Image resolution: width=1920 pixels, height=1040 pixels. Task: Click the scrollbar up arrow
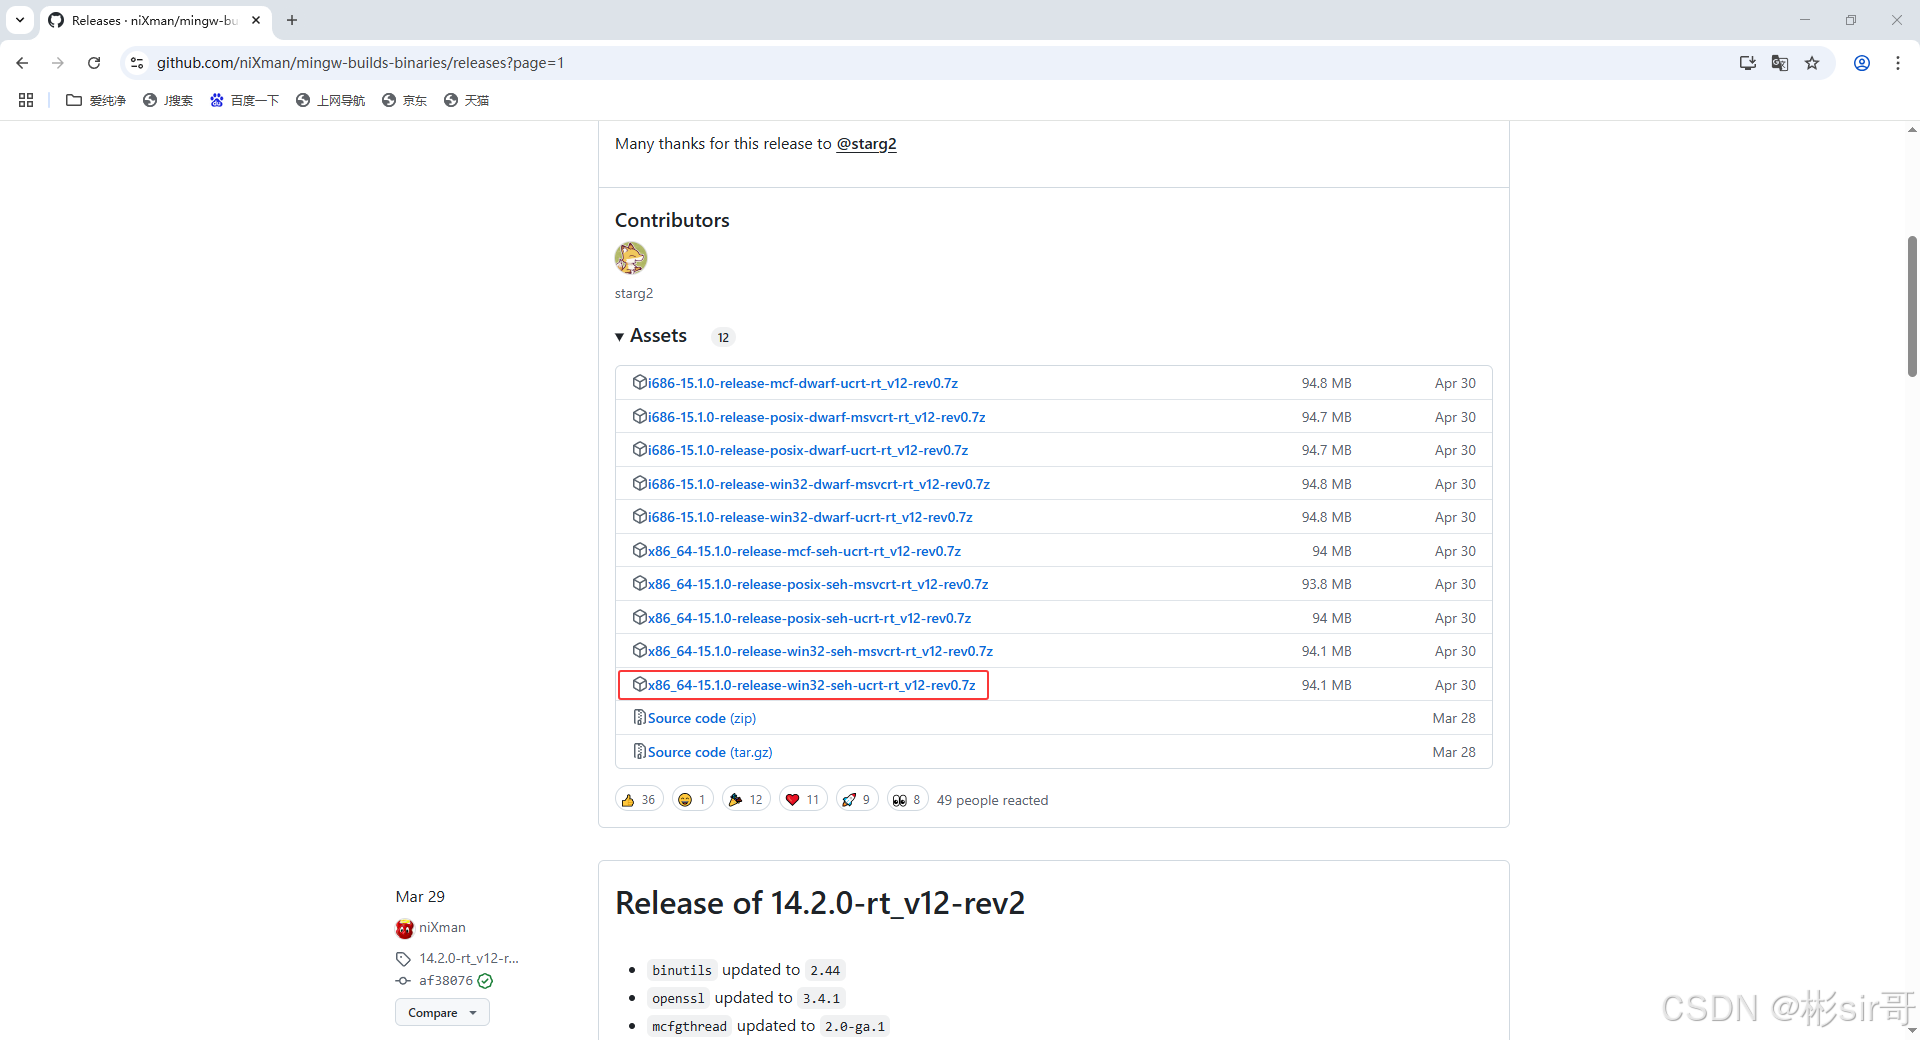point(1912,130)
